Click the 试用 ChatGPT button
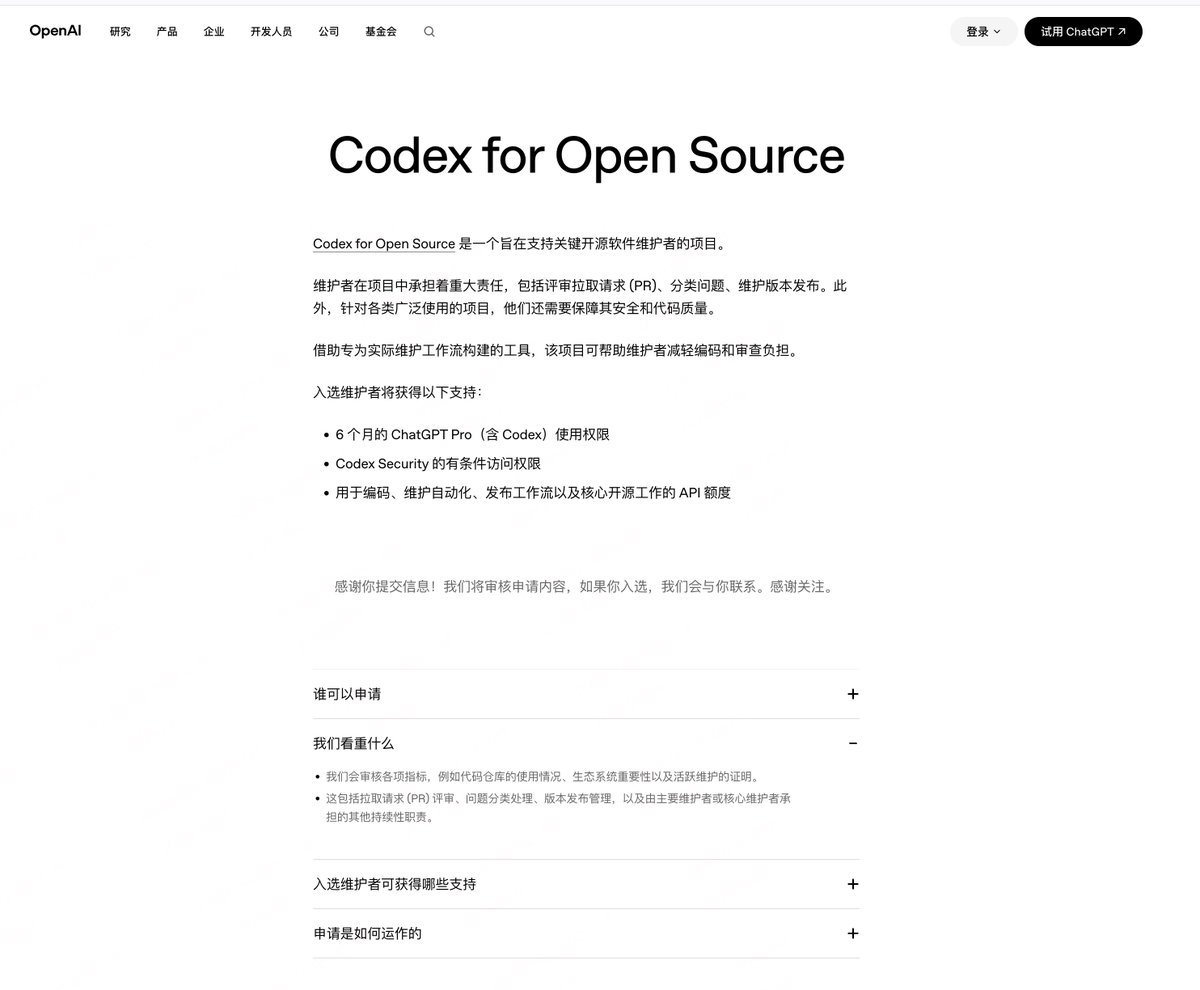The width and height of the screenshot is (1200, 990). (x=1083, y=32)
